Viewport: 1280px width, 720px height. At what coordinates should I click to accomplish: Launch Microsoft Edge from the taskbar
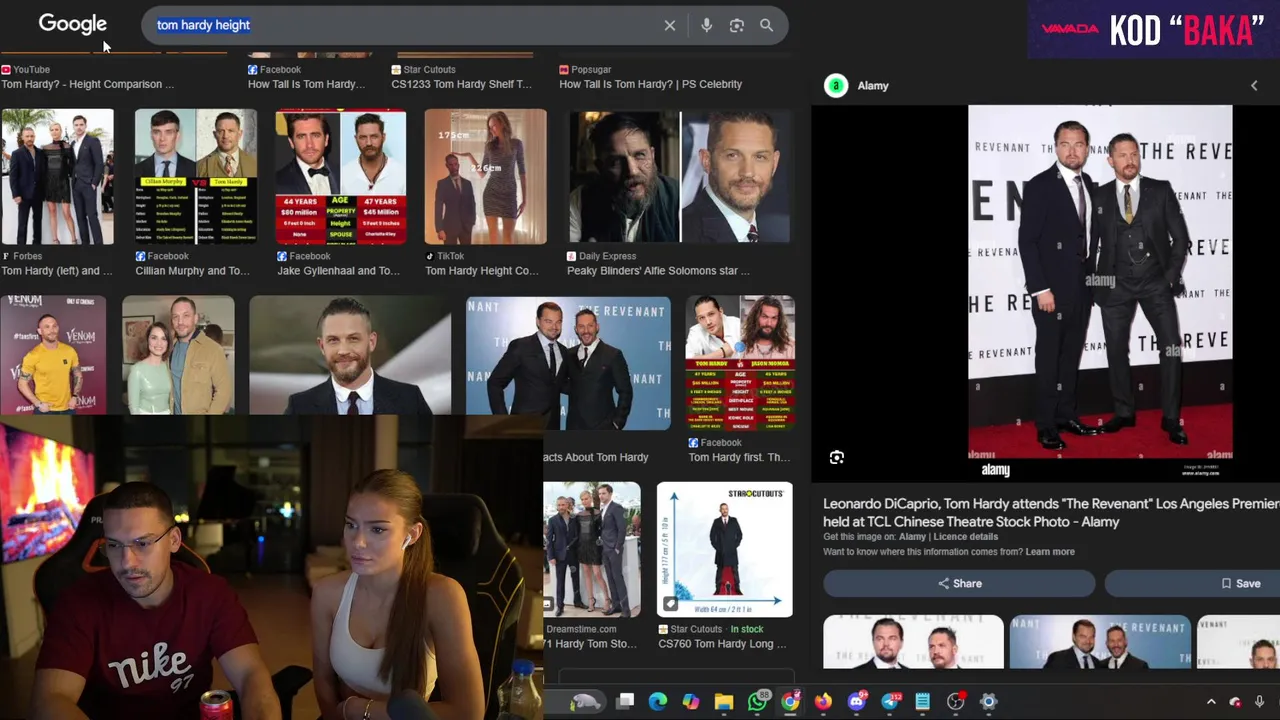658,702
